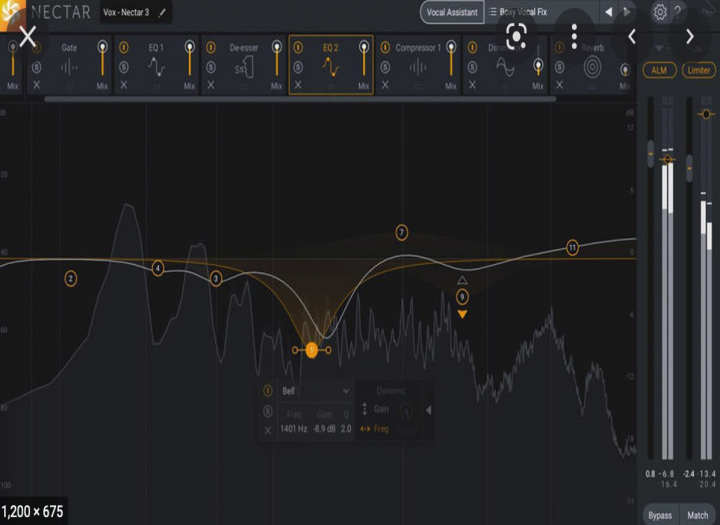Go to previous image with left chevron
Screen dimensions: 720x525
tap(632, 36)
